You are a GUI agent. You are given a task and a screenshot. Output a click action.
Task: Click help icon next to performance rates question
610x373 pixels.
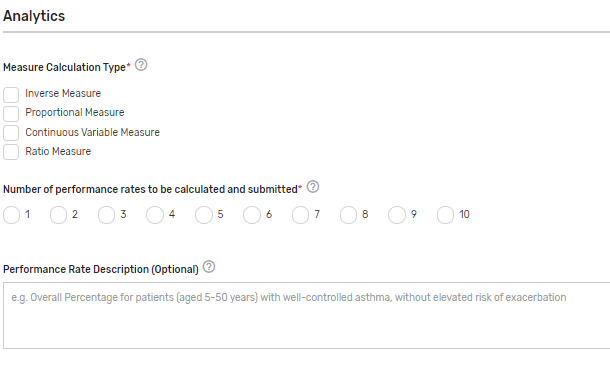[313, 187]
